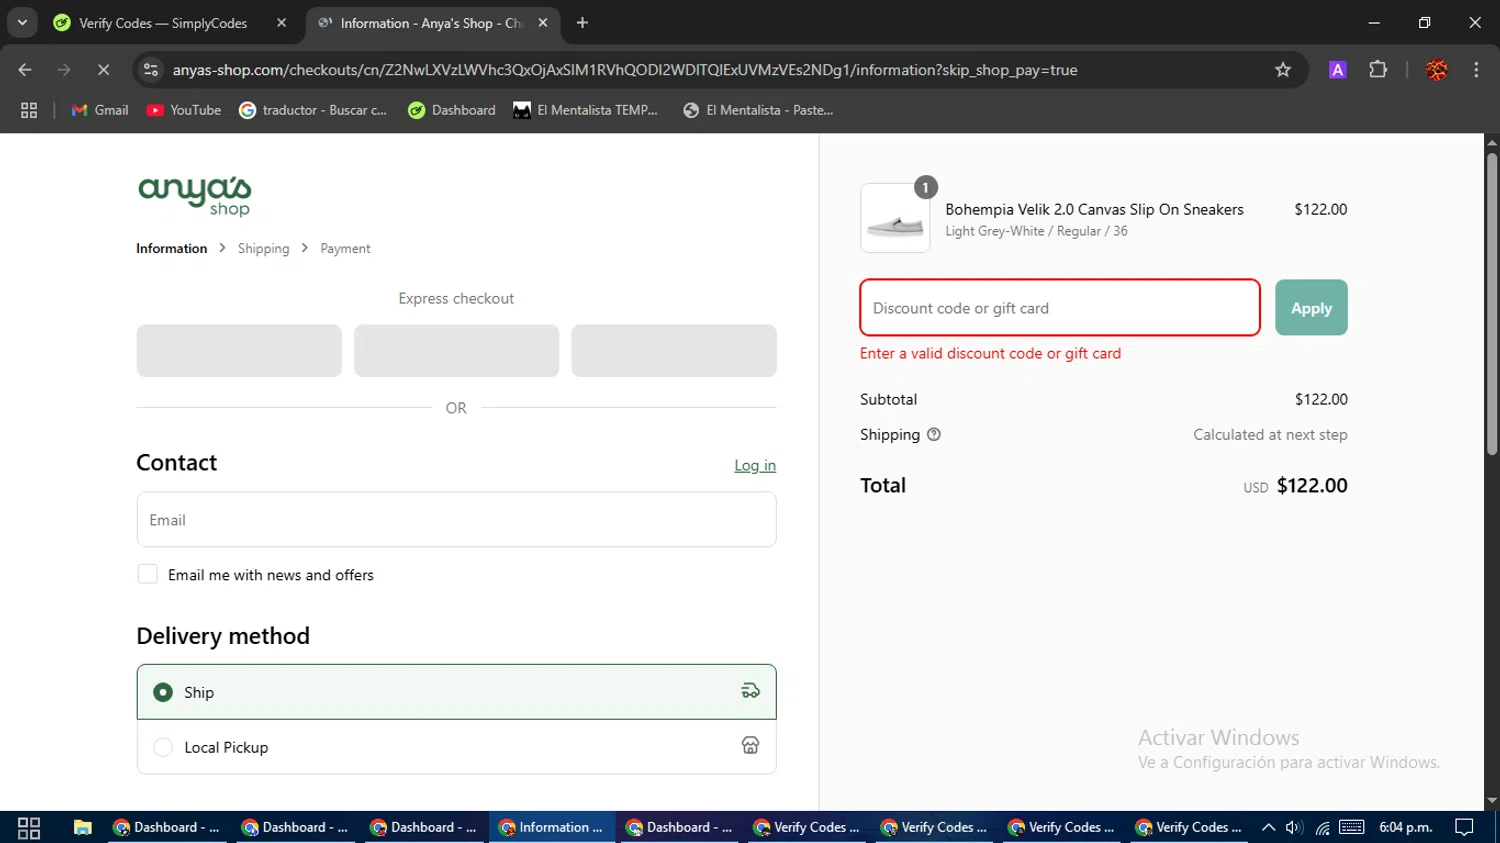Stop loading the page
The width and height of the screenshot is (1500, 843).
(103, 70)
